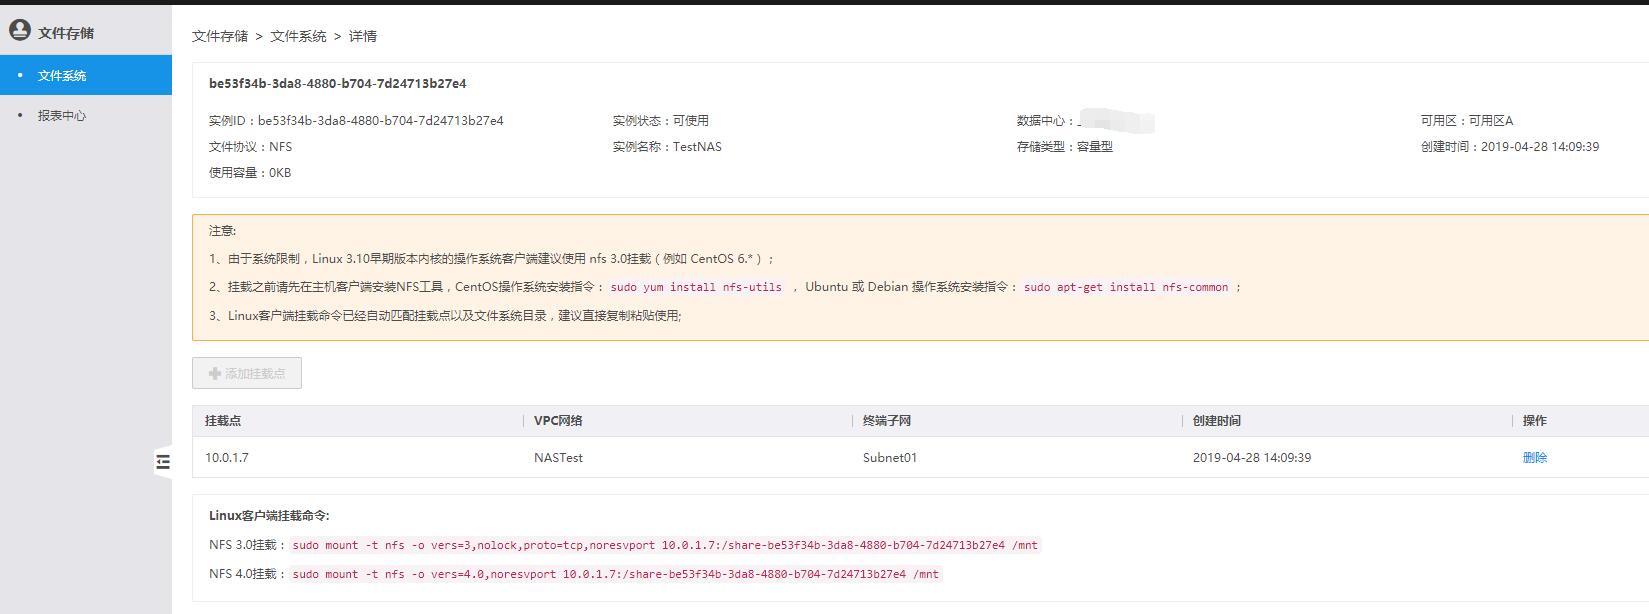
Task: Click the 可用区：可用区A entry
Action: tap(1467, 120)
